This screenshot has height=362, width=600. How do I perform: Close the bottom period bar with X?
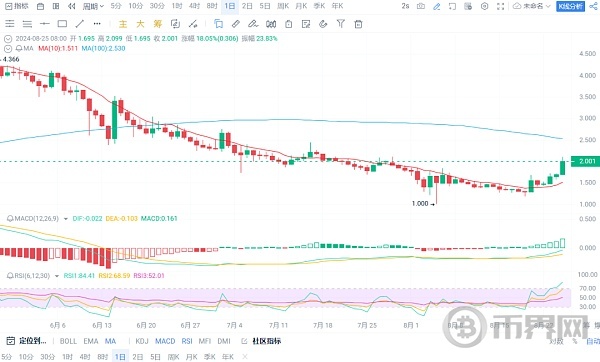(x=245, y=357)
